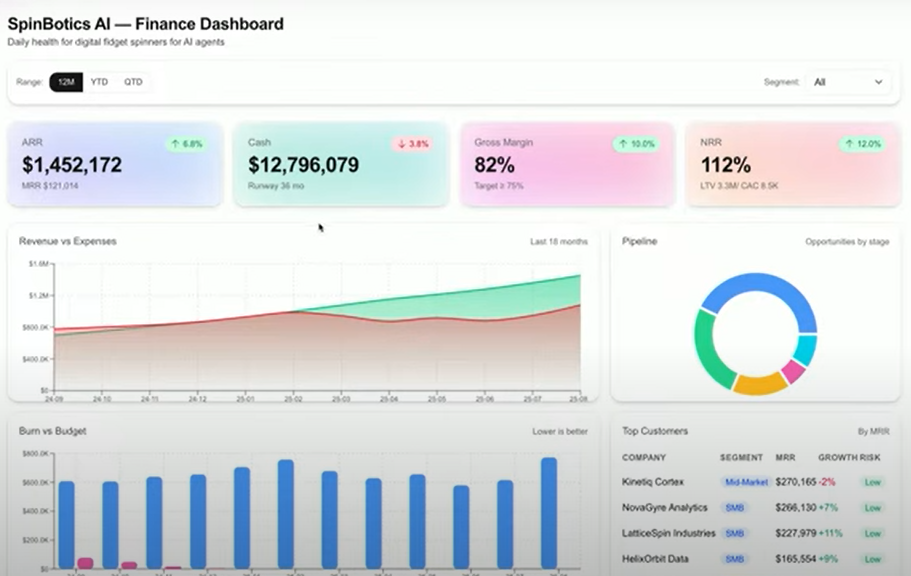Screen dimensions: 911x576
Task: Click the Mid-Market segment tag
Action: (x=746, y=482)
